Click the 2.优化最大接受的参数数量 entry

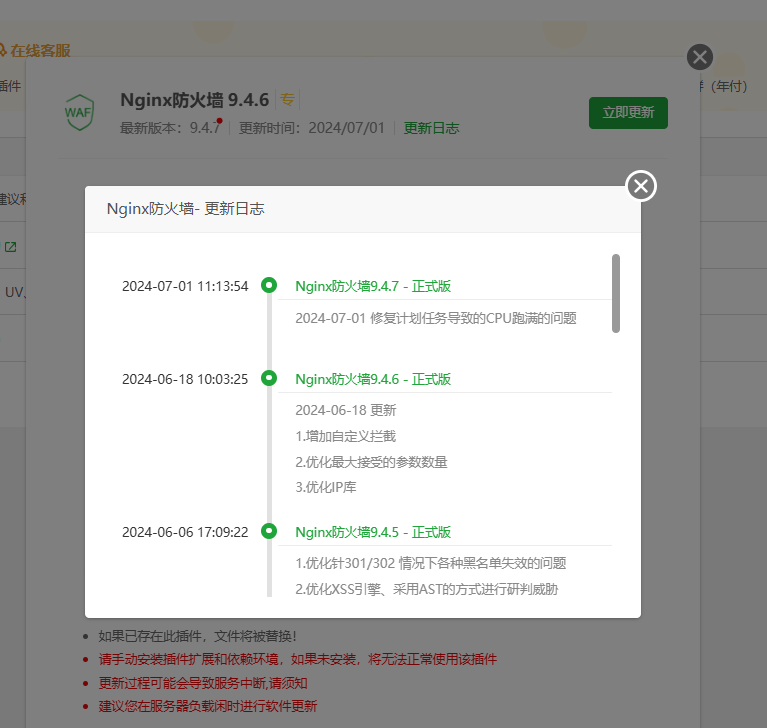coord(371,462)
